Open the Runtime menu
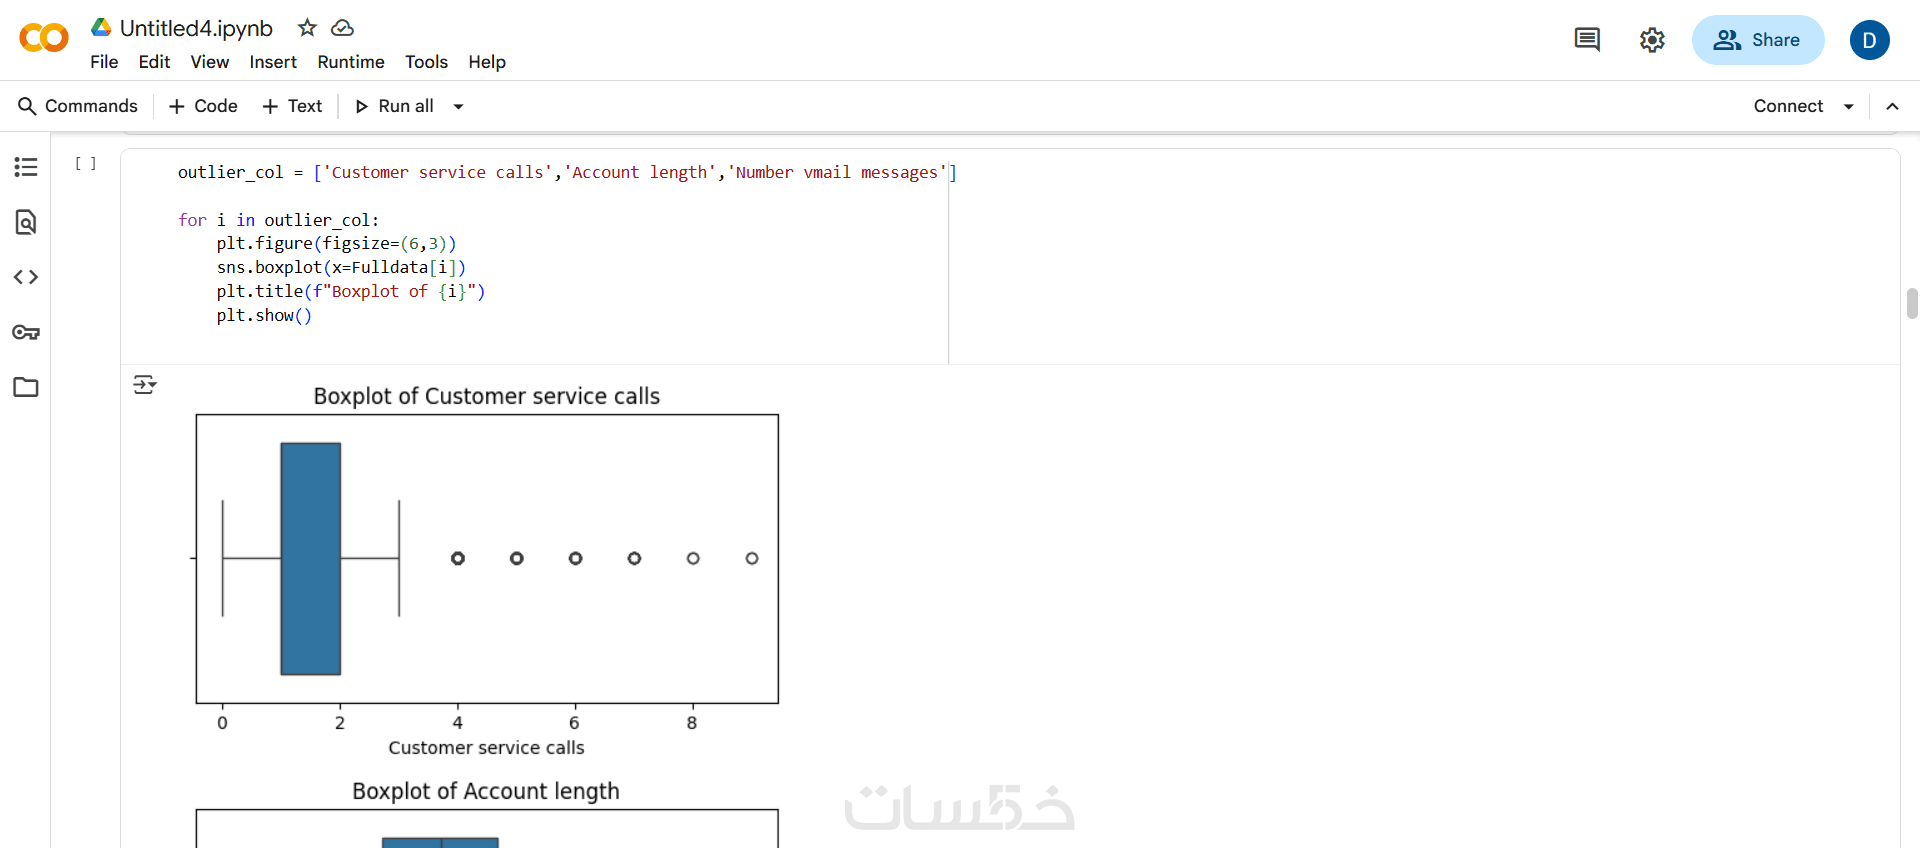The width and height of the screenshot is (1920, 848). tap(351, 62)
